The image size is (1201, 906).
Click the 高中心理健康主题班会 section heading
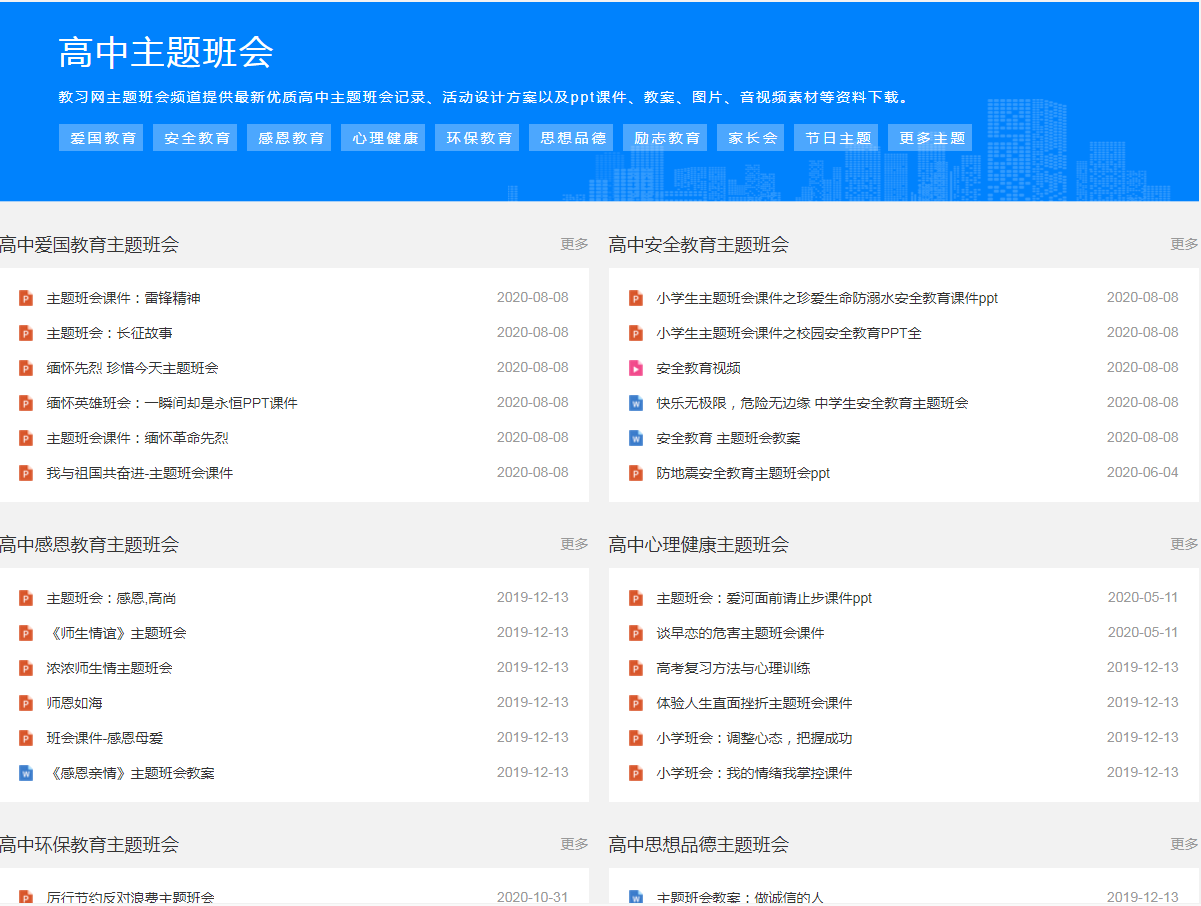[x=699, y=545]
